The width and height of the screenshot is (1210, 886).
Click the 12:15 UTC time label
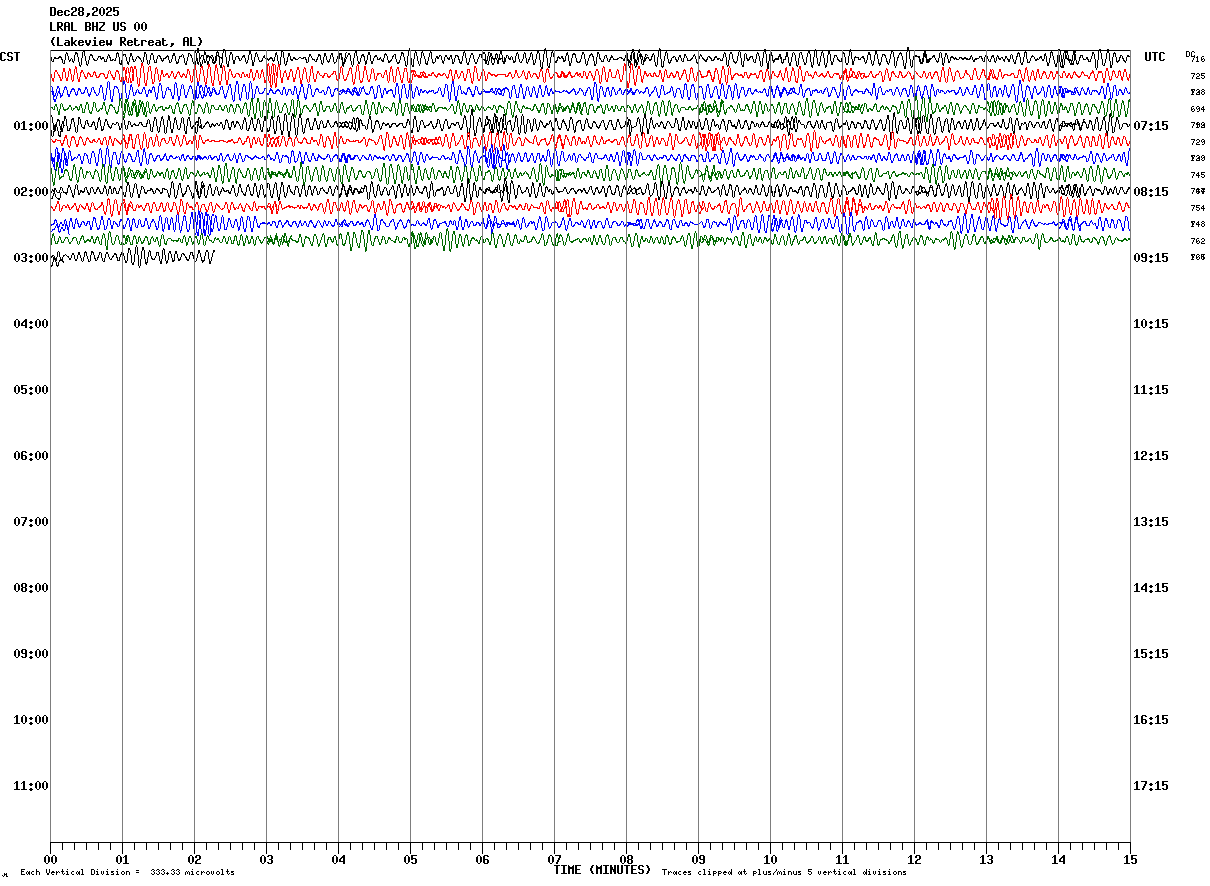[1151, 456]
